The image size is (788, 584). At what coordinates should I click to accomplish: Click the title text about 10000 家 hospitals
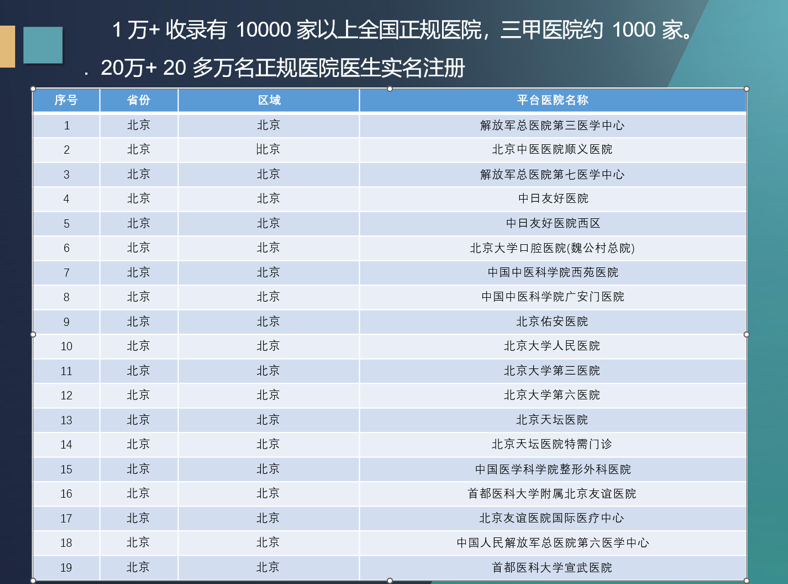point(403,30)
